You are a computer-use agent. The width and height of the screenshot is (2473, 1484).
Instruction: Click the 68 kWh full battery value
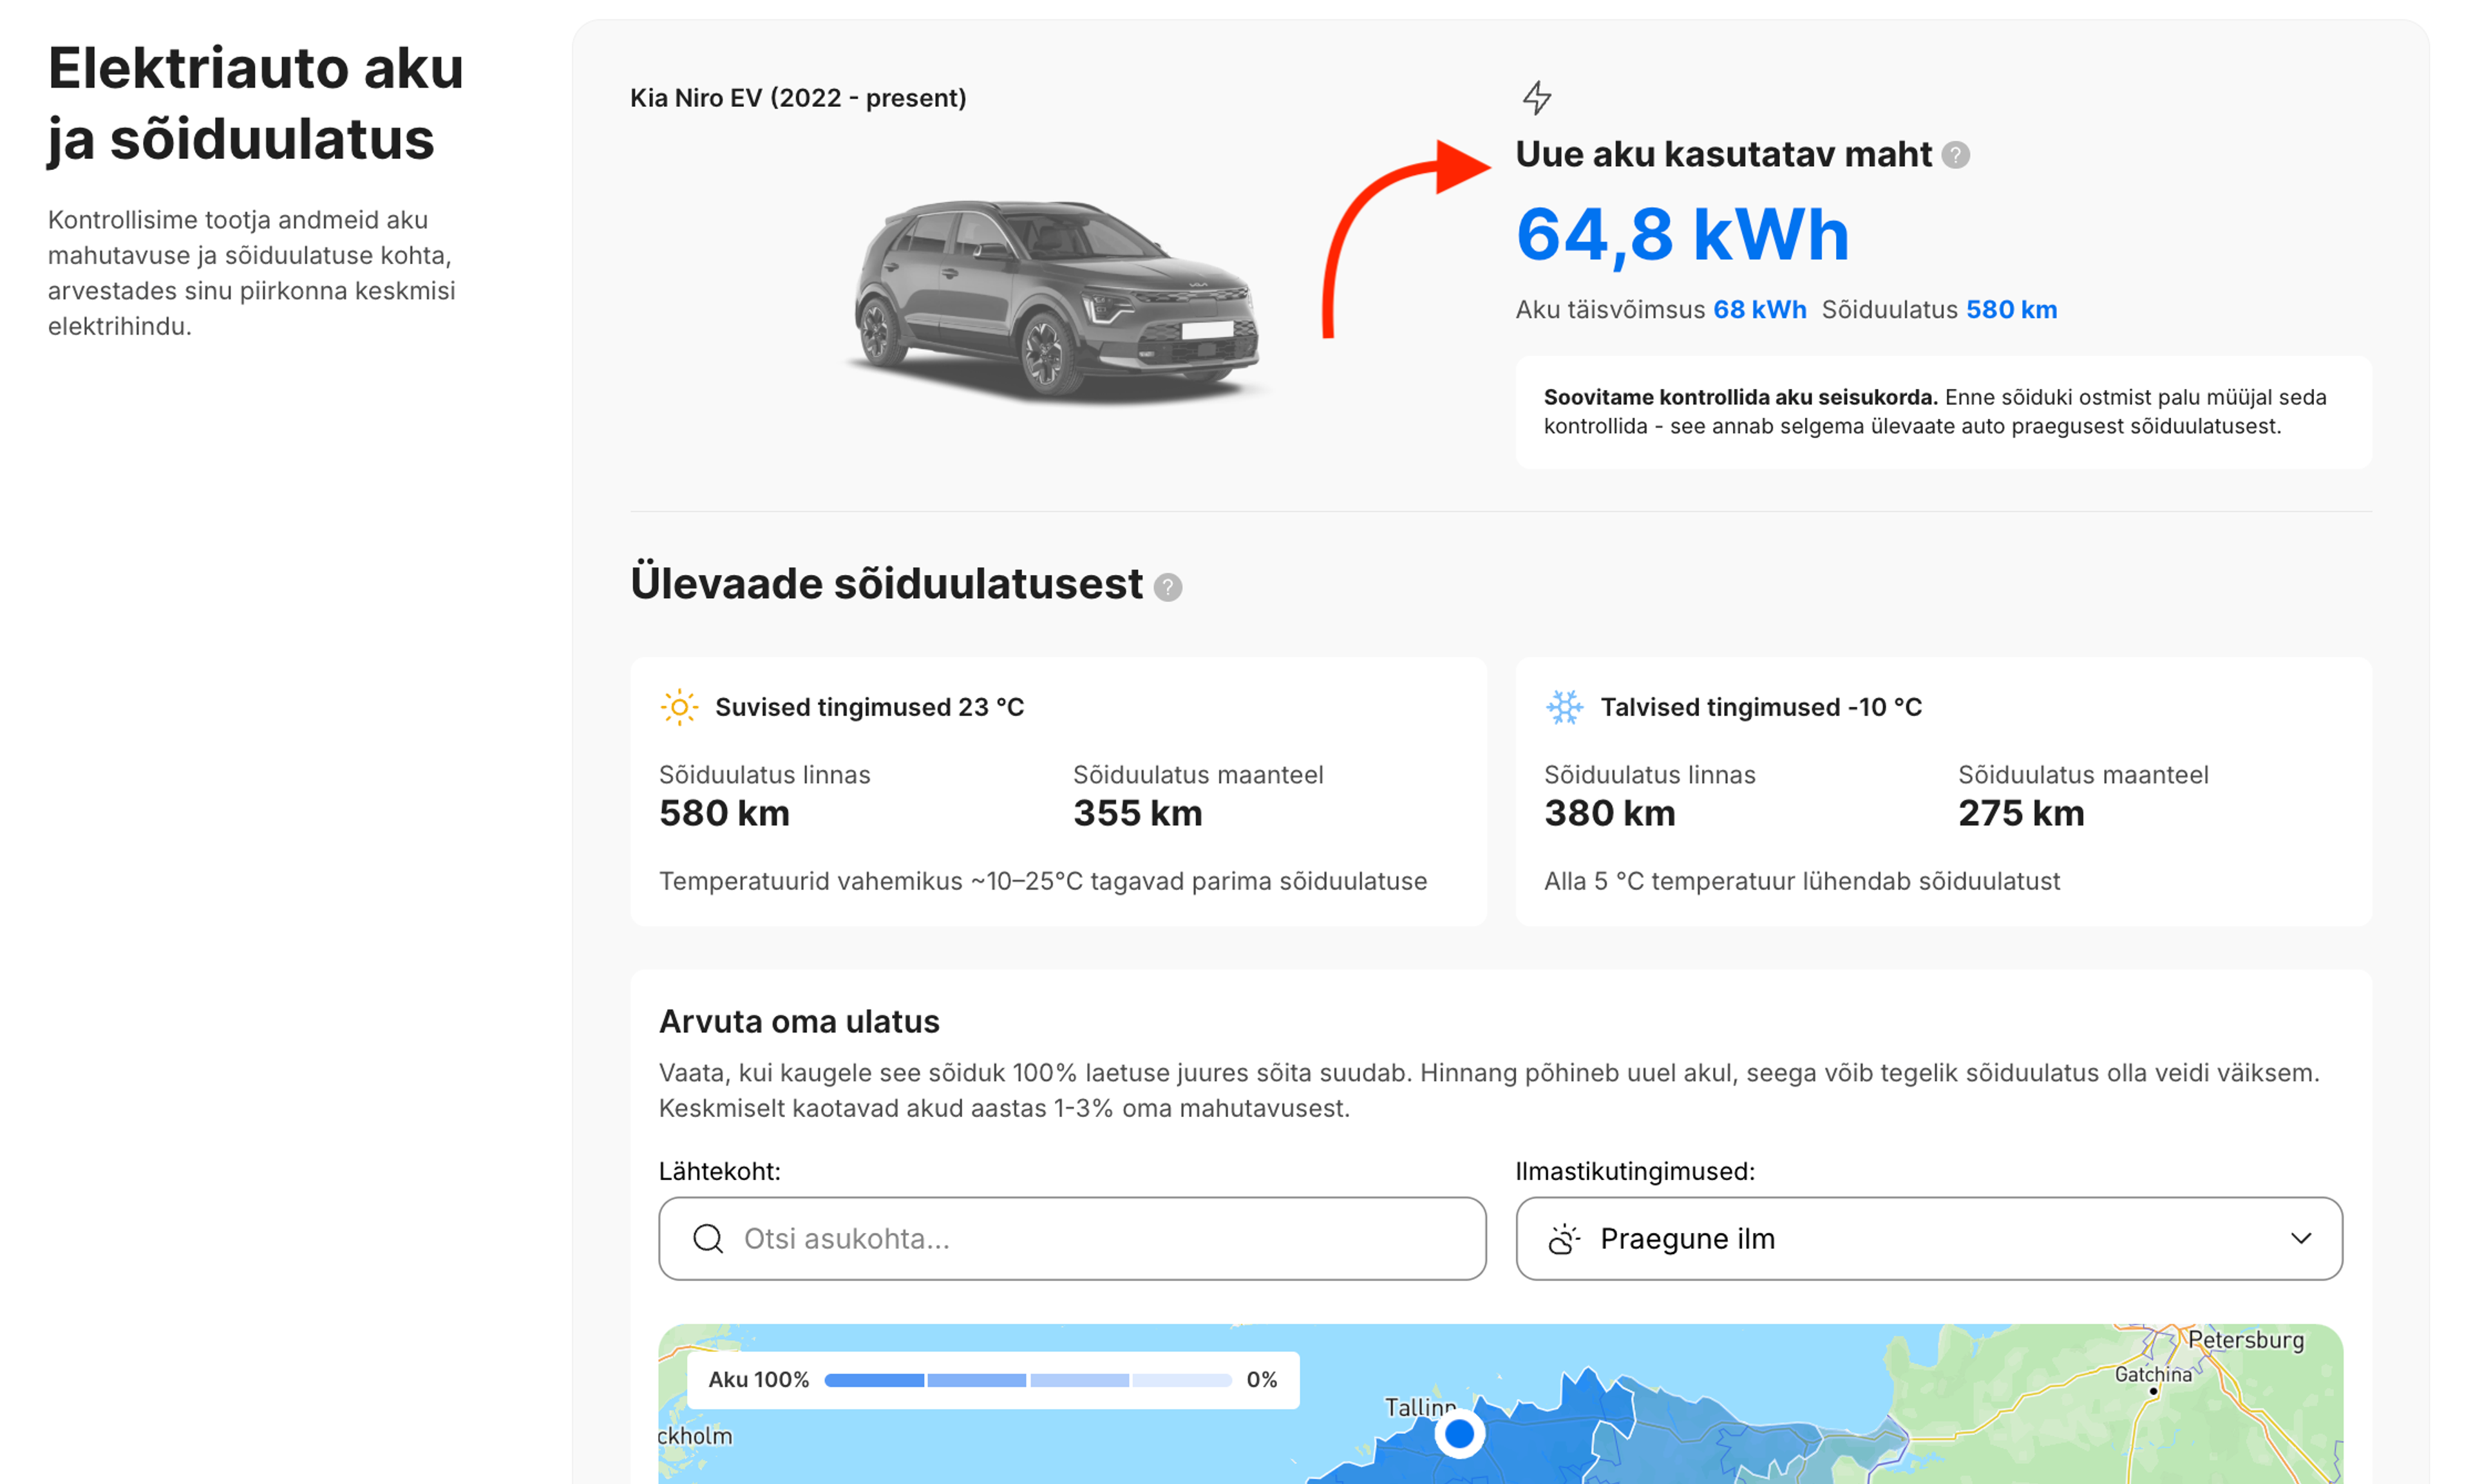click(1759, 310)
